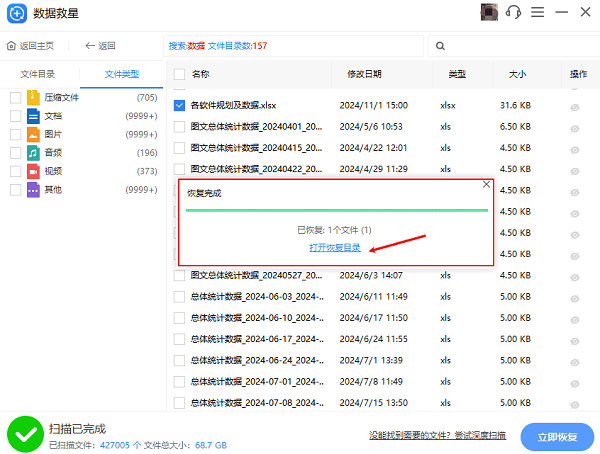
Task: Click the 返回 back button
Action: [x=100, y=46]
